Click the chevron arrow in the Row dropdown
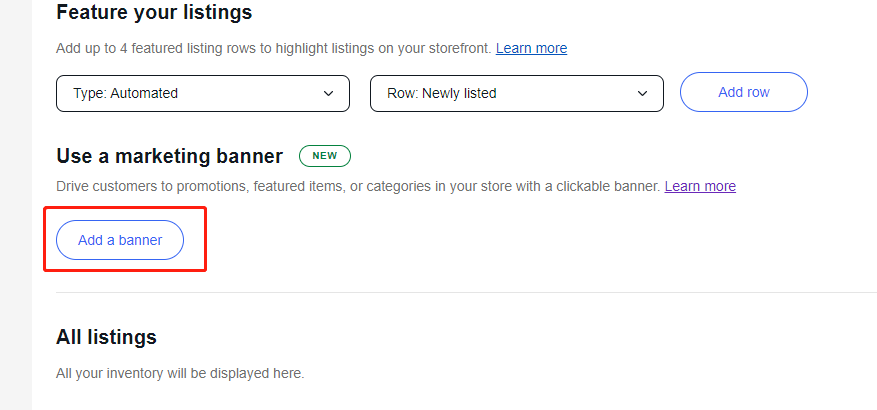This screenshot has height=410, width=877. tap(643, 93)
